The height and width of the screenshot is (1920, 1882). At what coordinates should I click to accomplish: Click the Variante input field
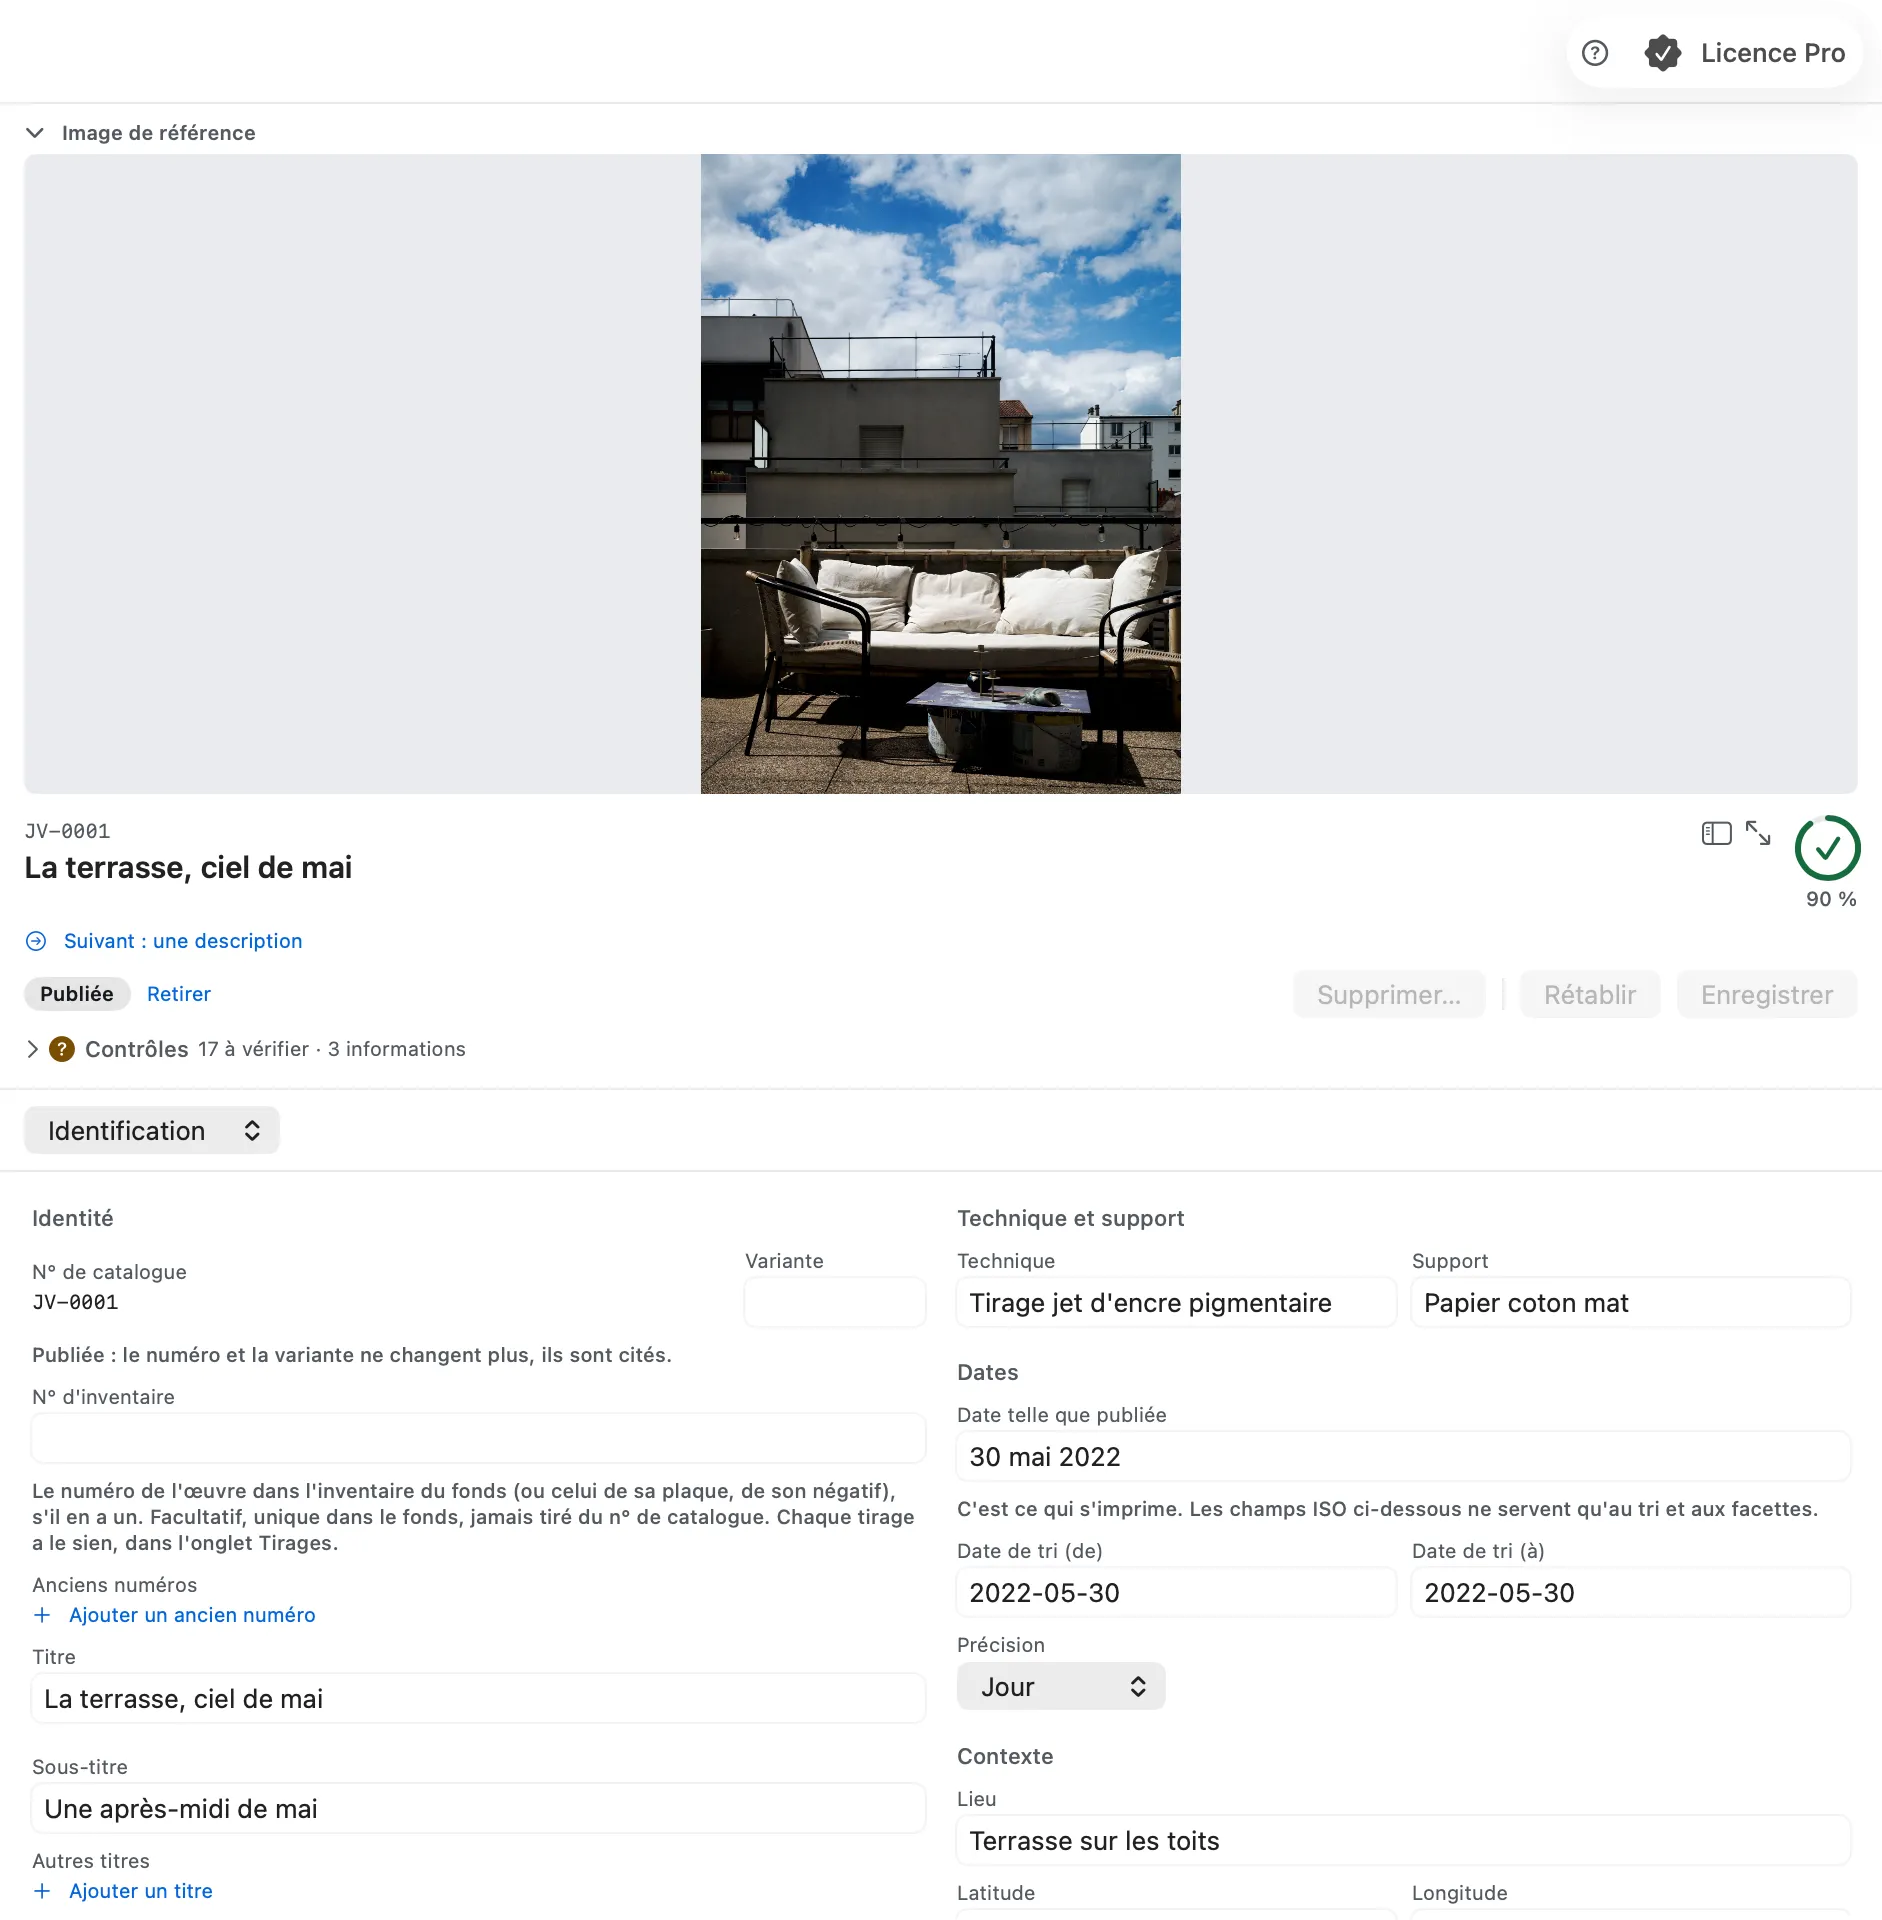[835, 1302]
